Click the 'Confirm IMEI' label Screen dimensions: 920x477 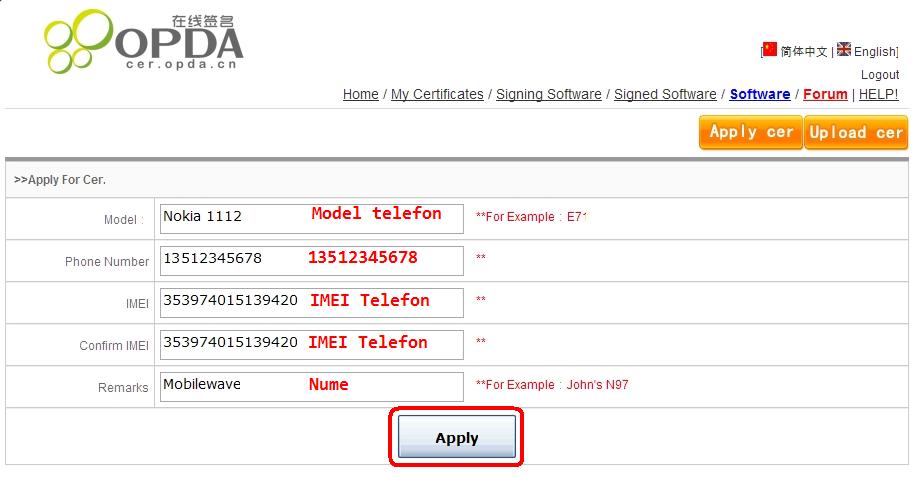click(114, 346)
